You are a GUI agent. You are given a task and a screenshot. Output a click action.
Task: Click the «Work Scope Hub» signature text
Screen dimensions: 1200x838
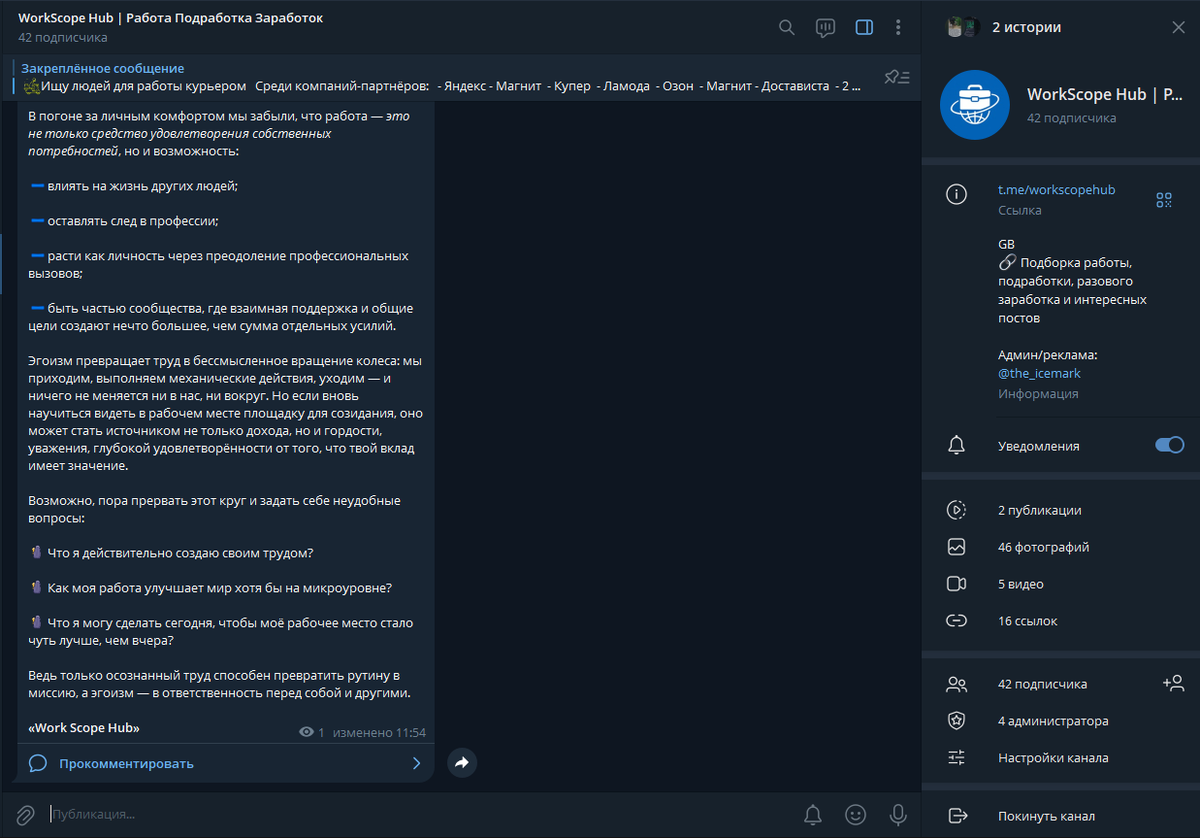point(84,728)
